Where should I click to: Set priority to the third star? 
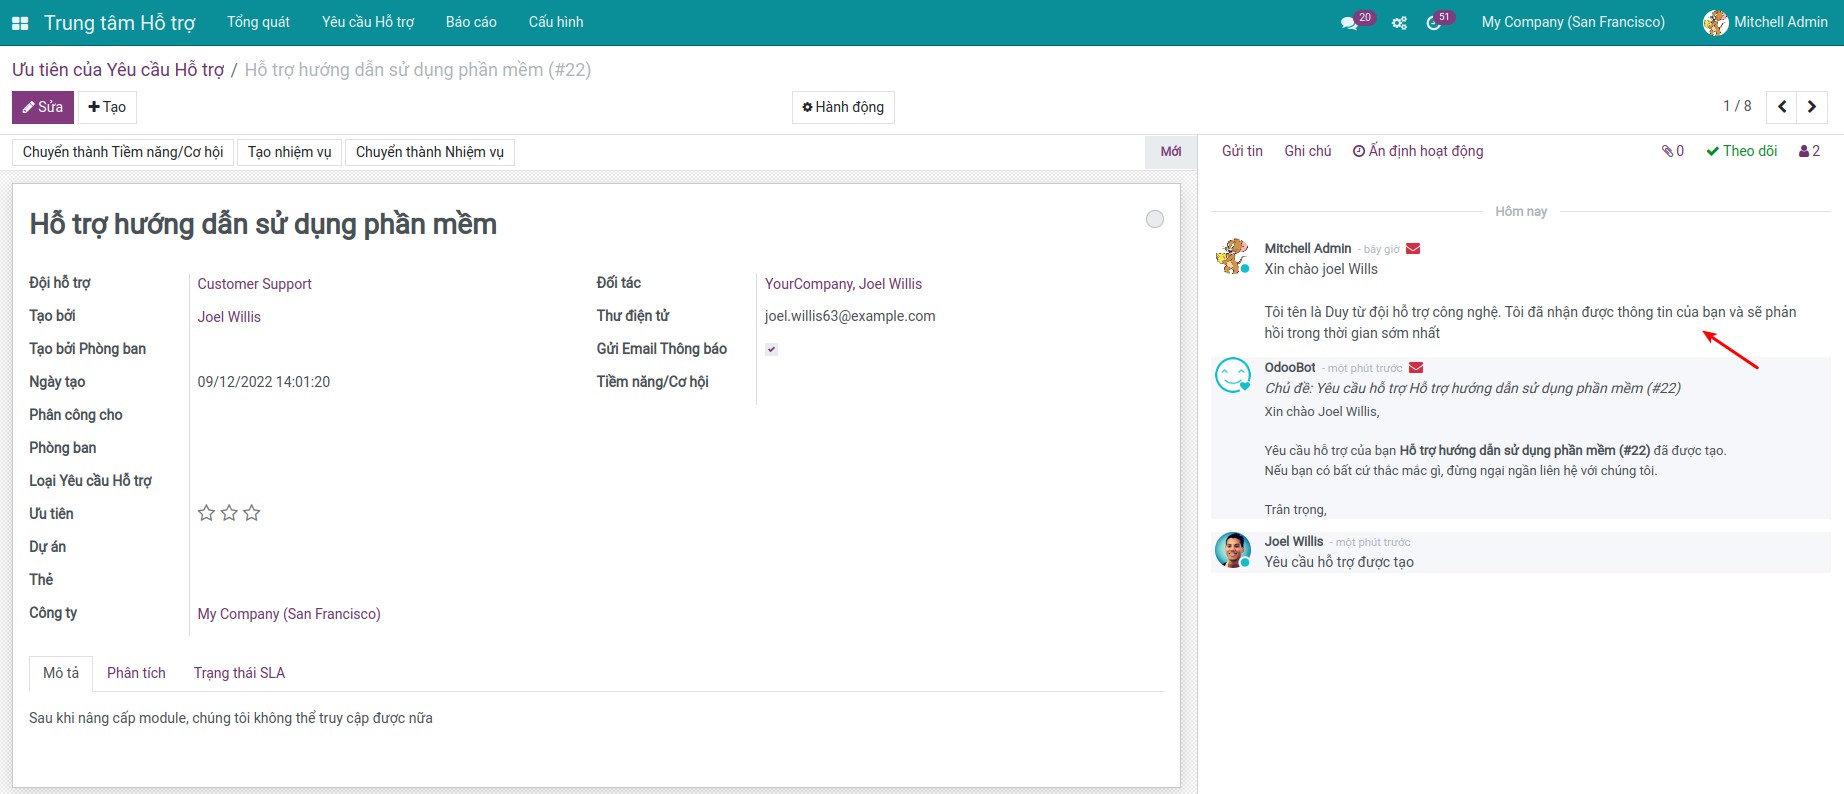(252, 513)
